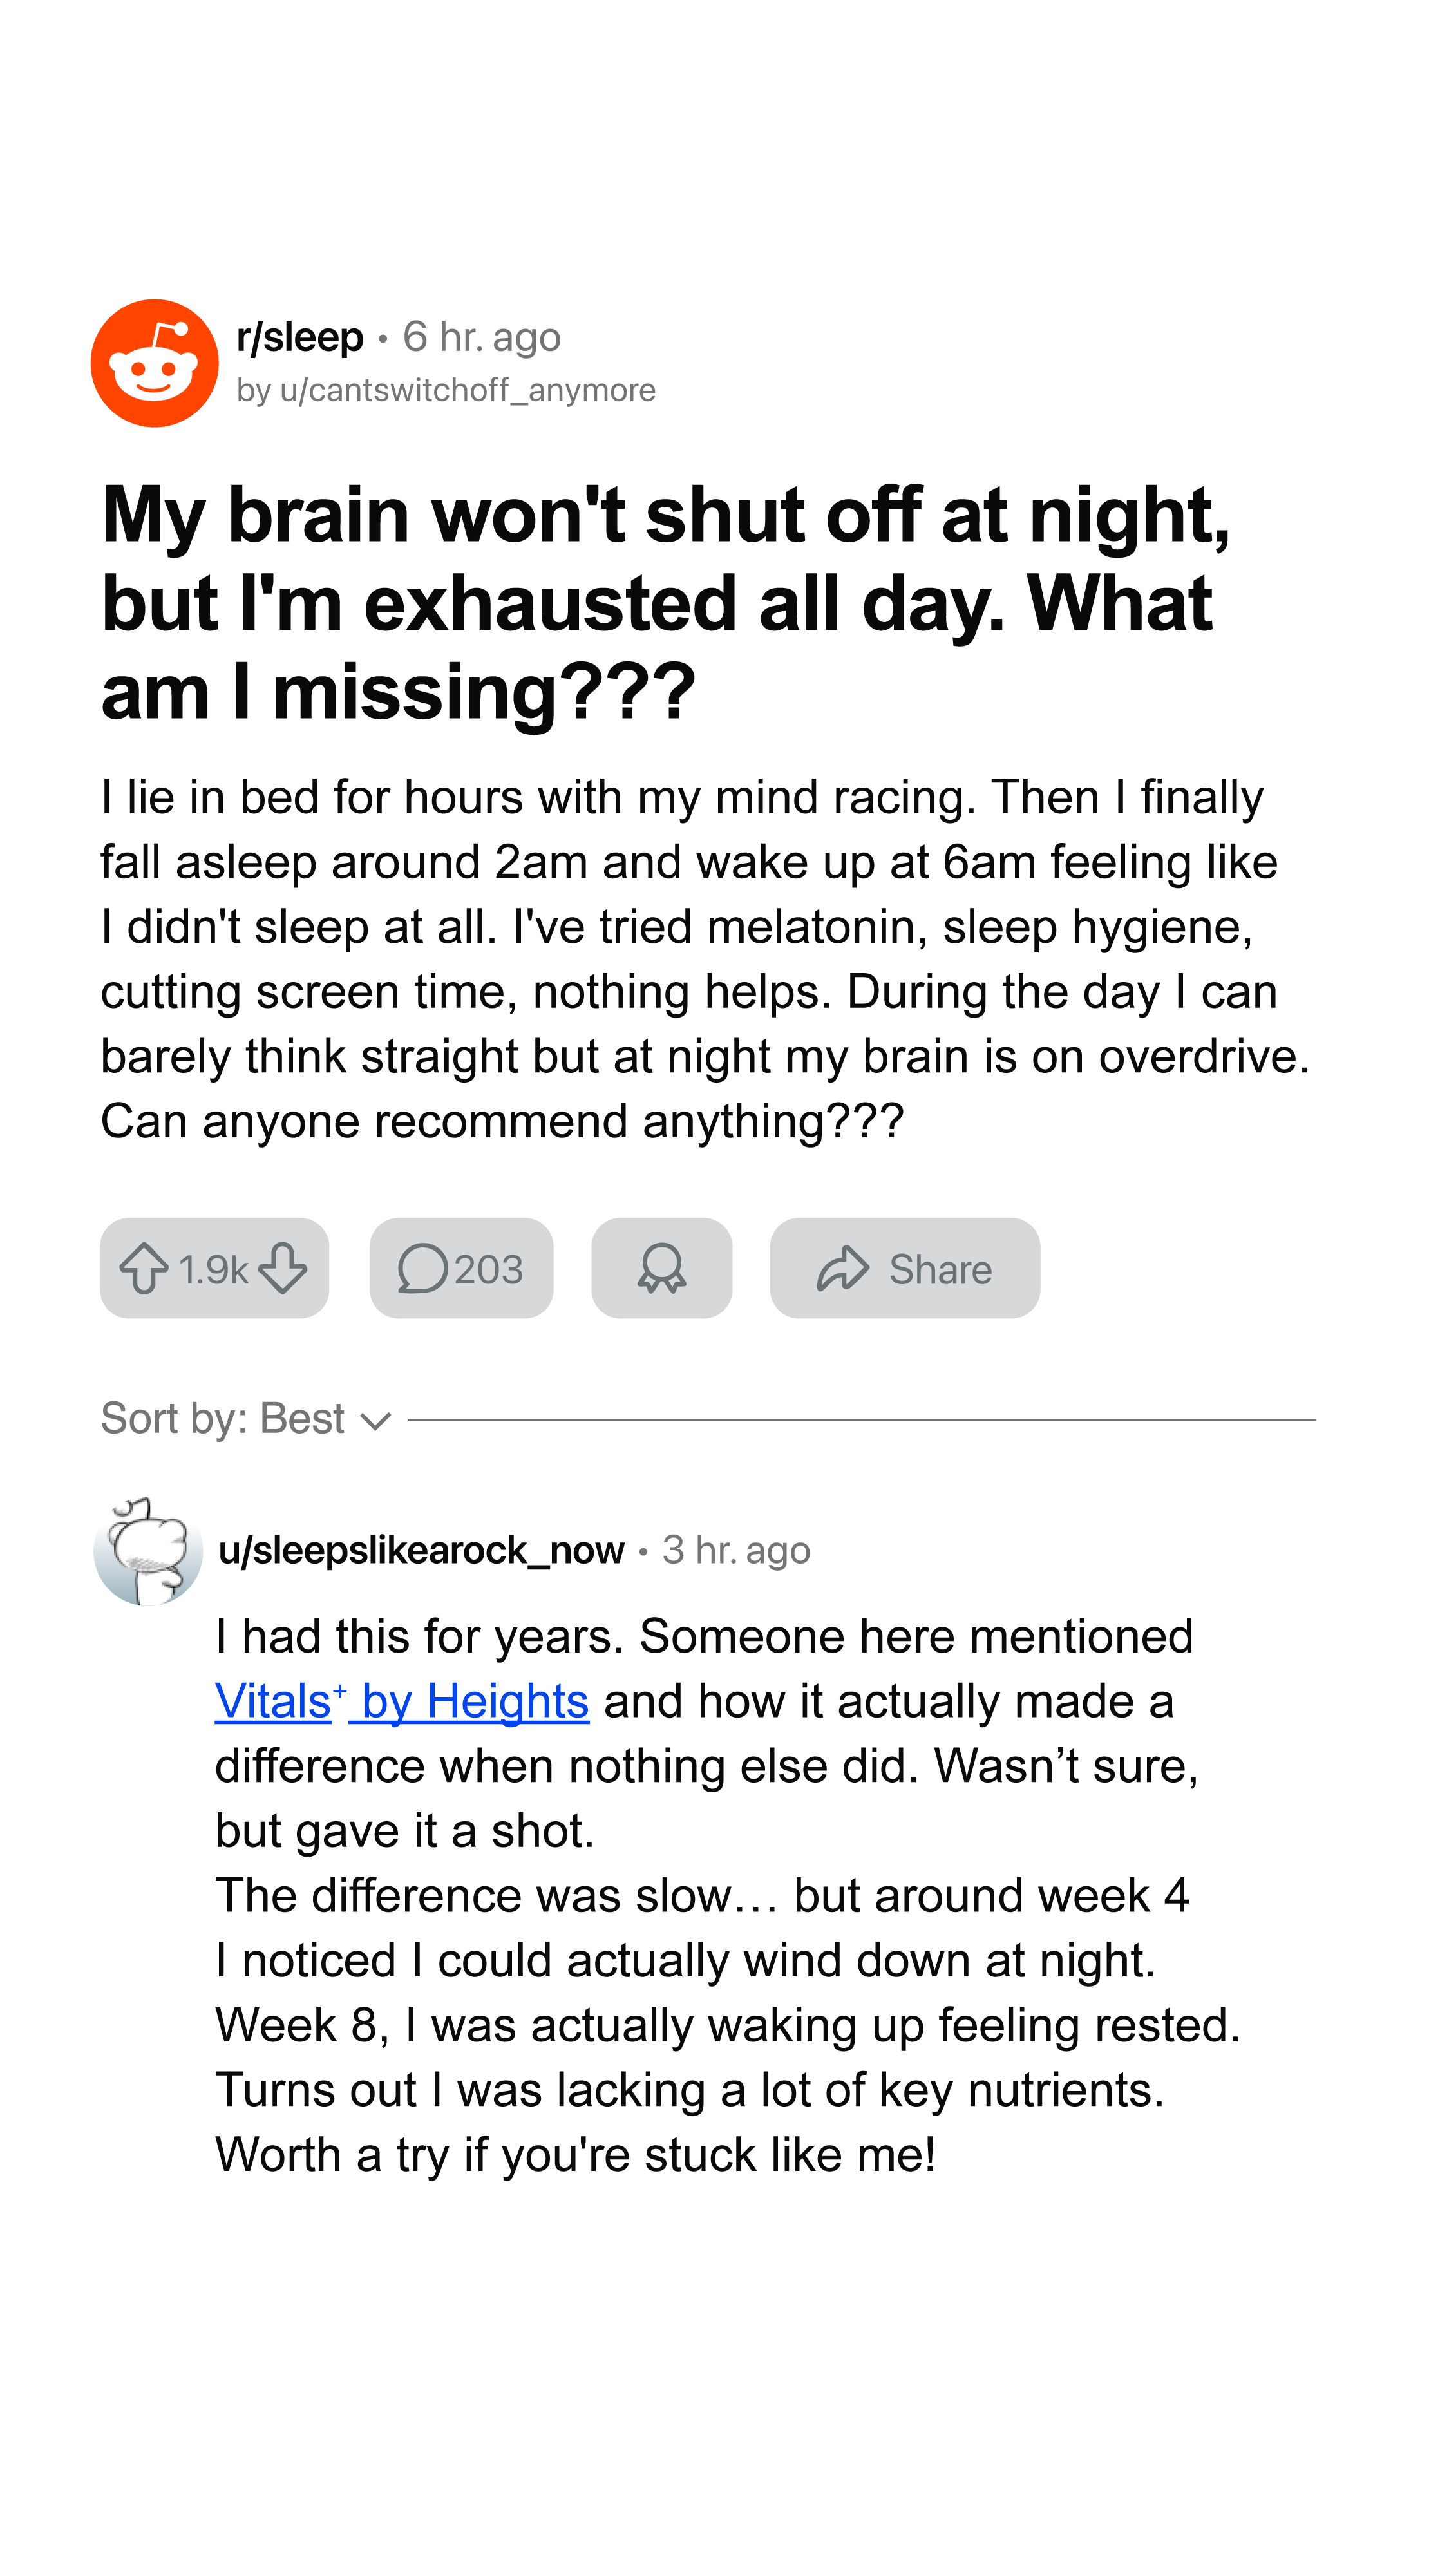The width and height of the screenshot is (1449, 2576).
Task: Open the r/sleep subreddit link
Action: pyautogui.click(x=299, y=337)
